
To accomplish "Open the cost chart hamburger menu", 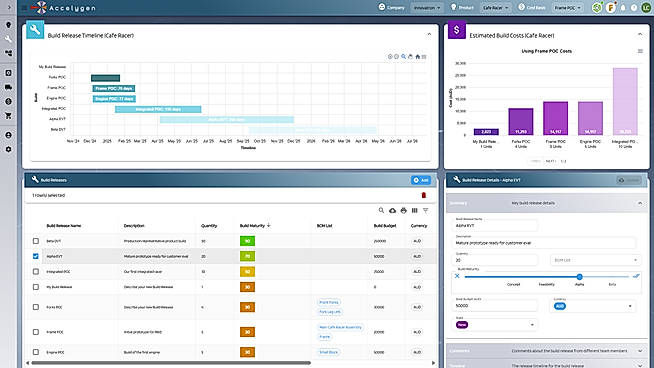I will coord(640,51).
